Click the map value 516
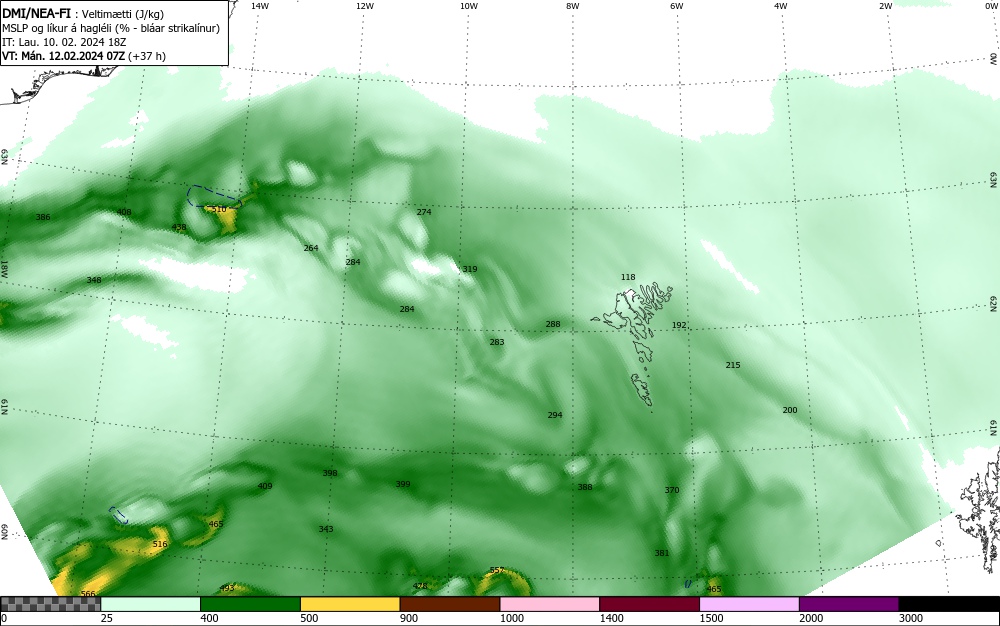 [160, 544]
